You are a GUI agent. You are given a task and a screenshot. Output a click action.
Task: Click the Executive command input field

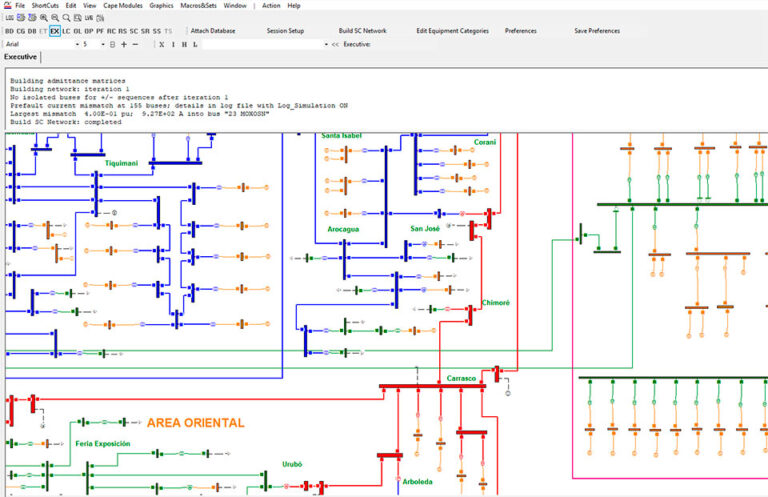(x=263, y=44)
